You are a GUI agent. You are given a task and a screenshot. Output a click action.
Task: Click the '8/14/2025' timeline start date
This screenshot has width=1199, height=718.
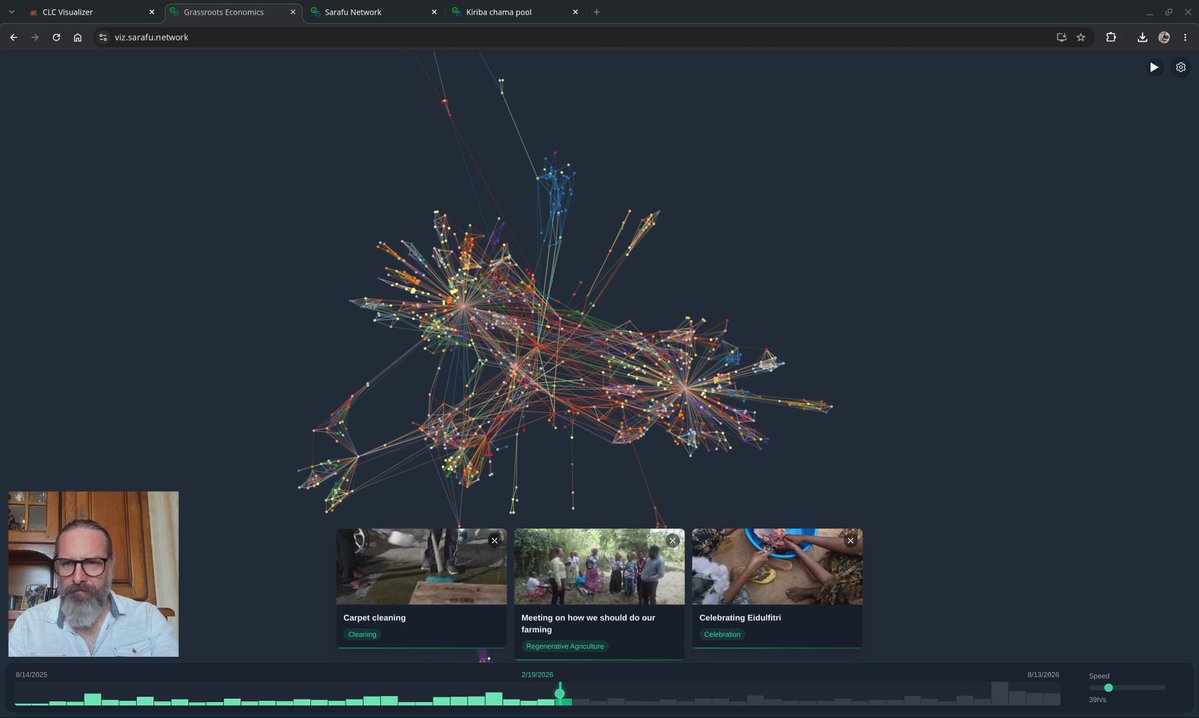31,675
